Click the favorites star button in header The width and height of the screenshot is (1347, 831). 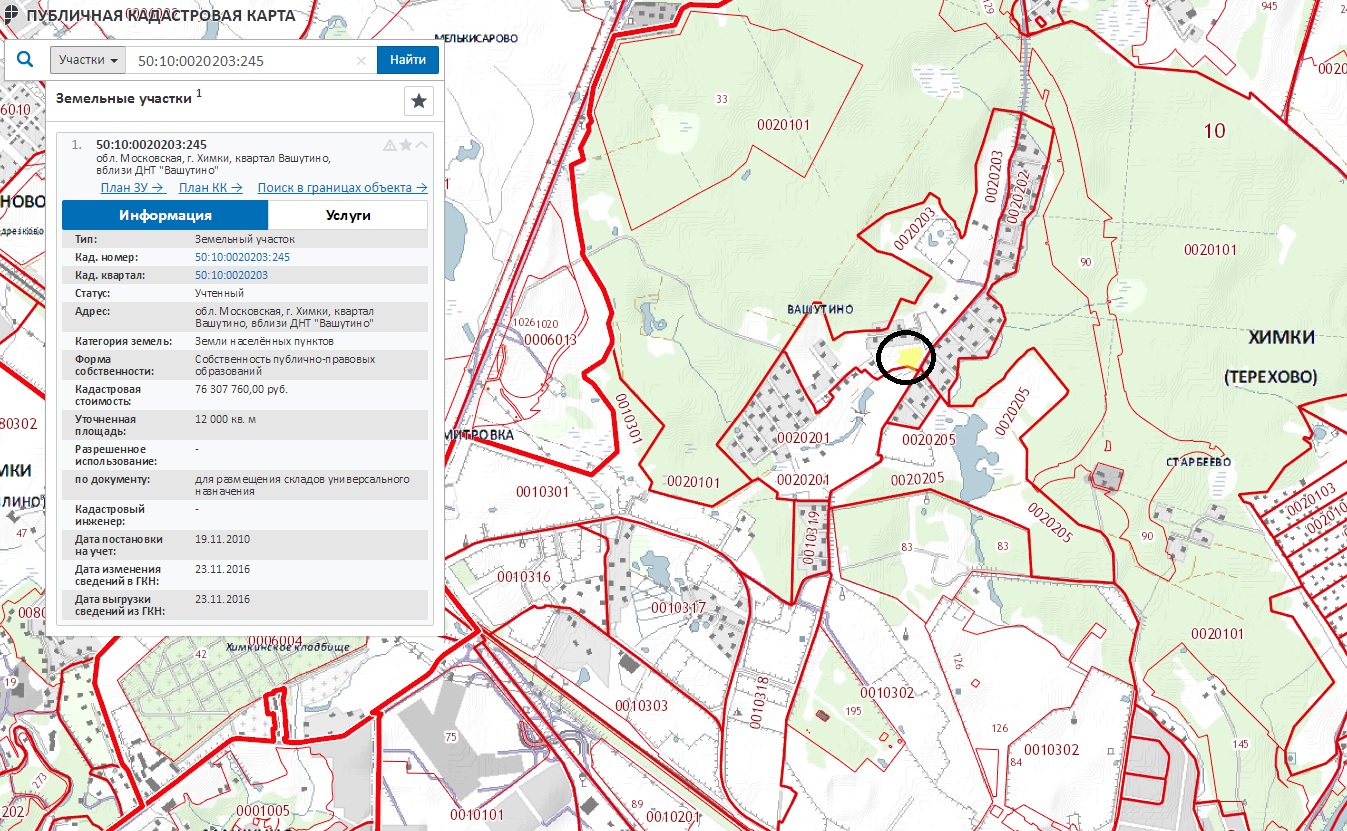[419, 101]
